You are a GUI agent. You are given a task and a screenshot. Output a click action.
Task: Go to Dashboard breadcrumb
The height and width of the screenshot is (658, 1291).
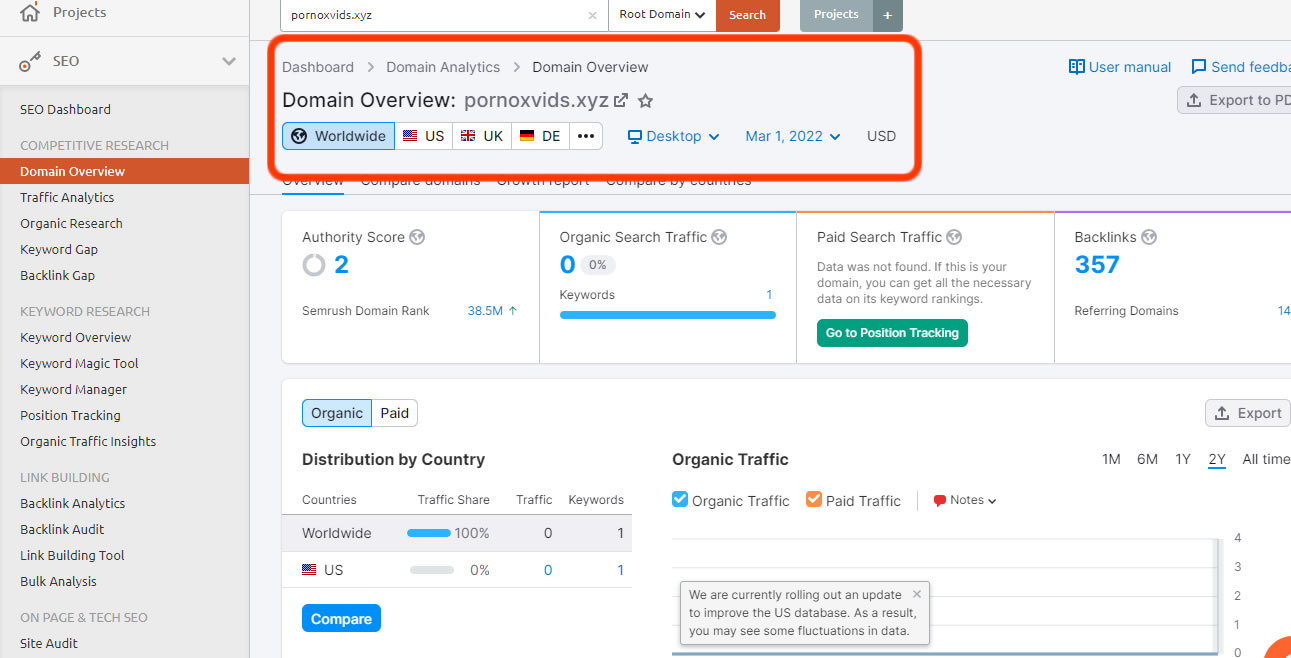click(318, 67)
